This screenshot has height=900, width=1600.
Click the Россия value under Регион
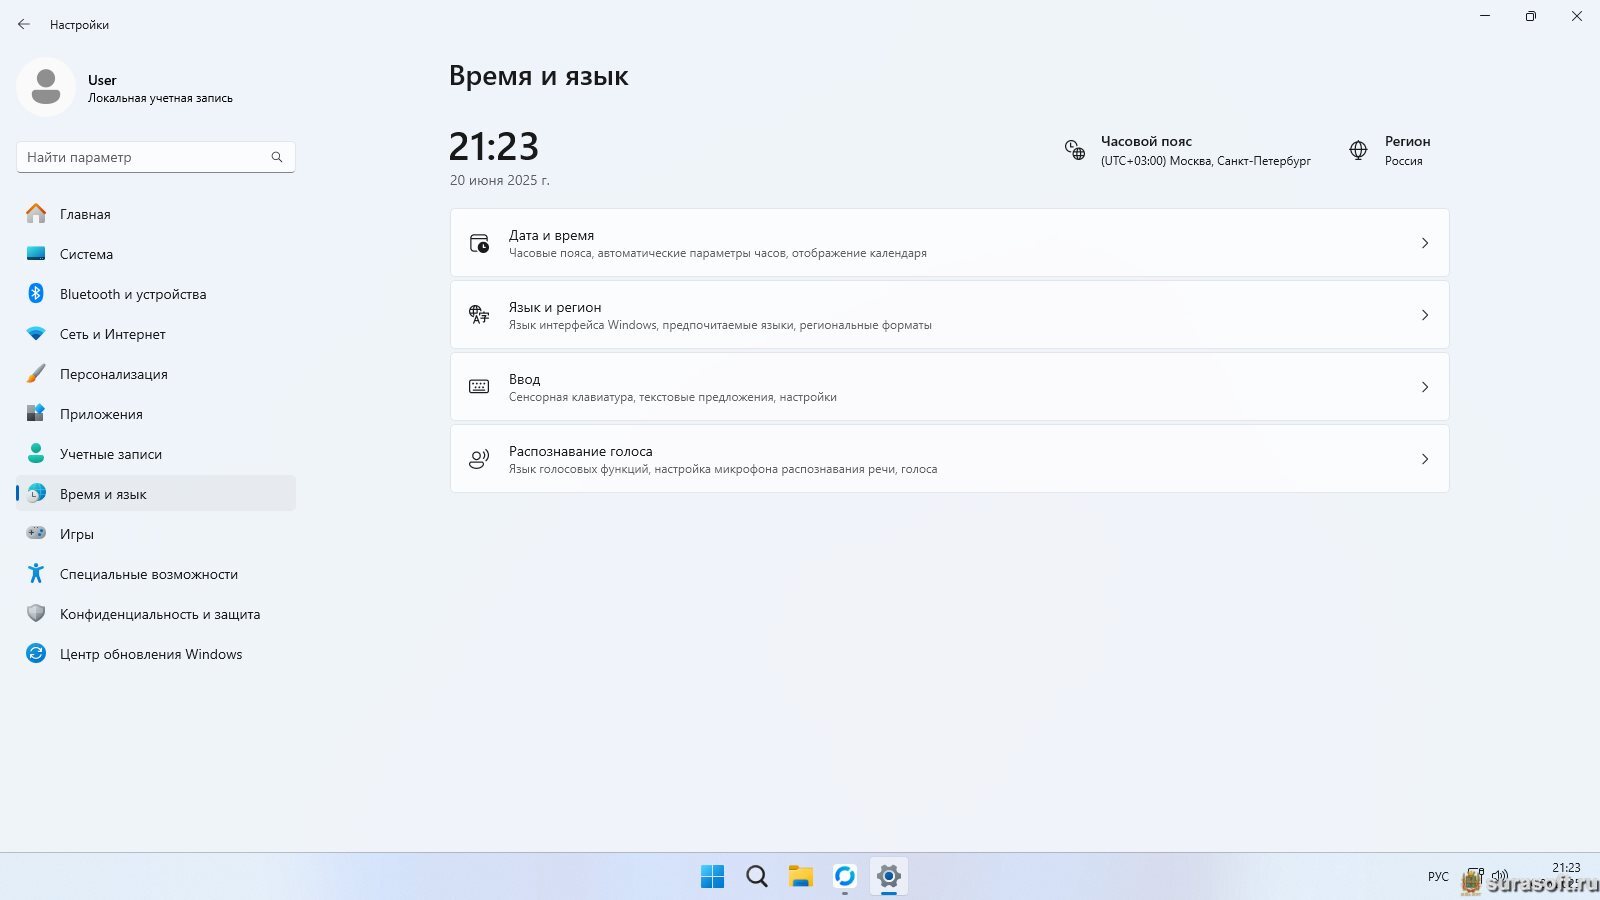(1403, 161)
